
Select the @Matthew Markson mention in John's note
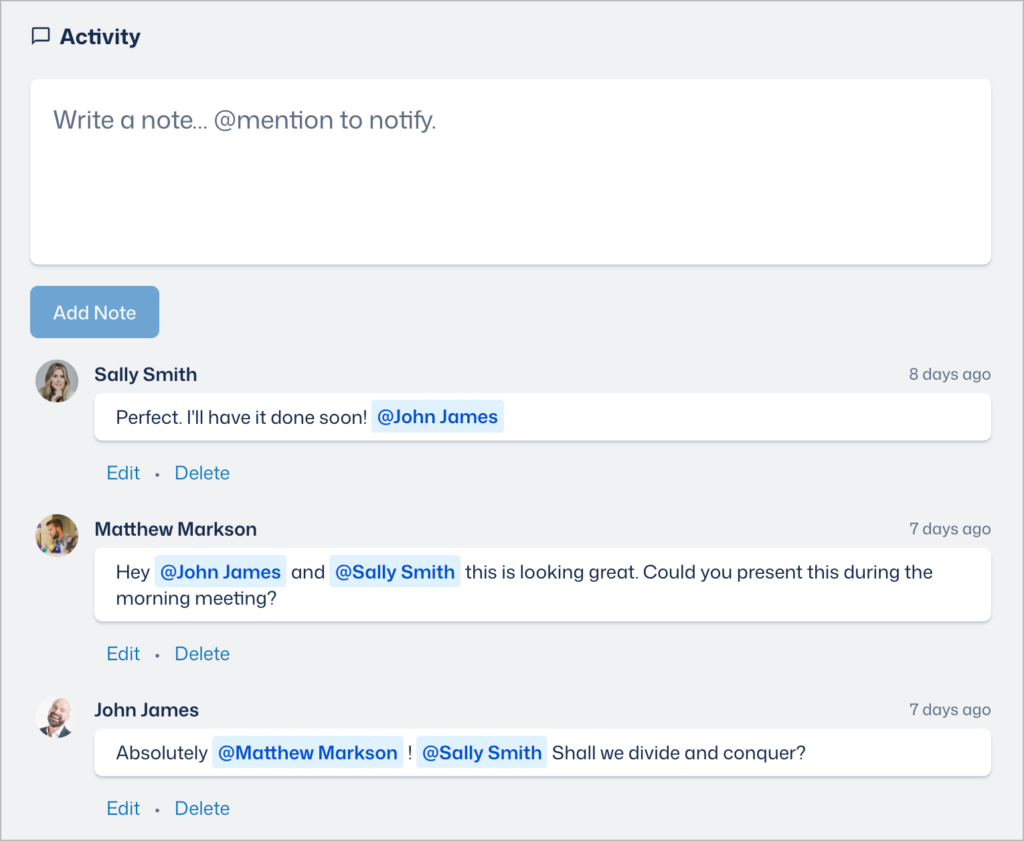[x=307, y=752]
